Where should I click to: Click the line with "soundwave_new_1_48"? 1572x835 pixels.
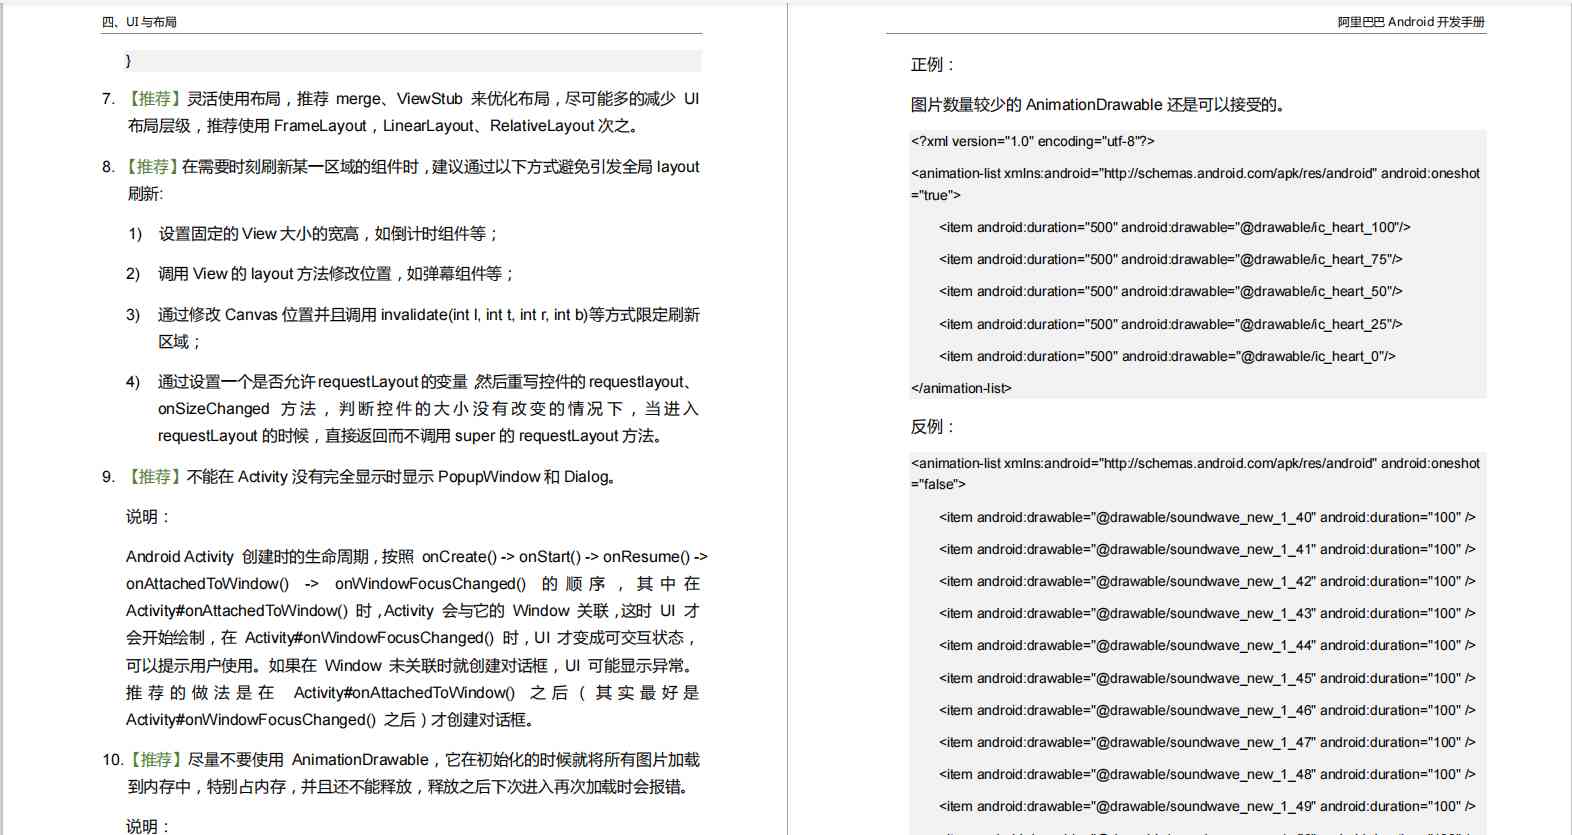(x=1207, y=774)
